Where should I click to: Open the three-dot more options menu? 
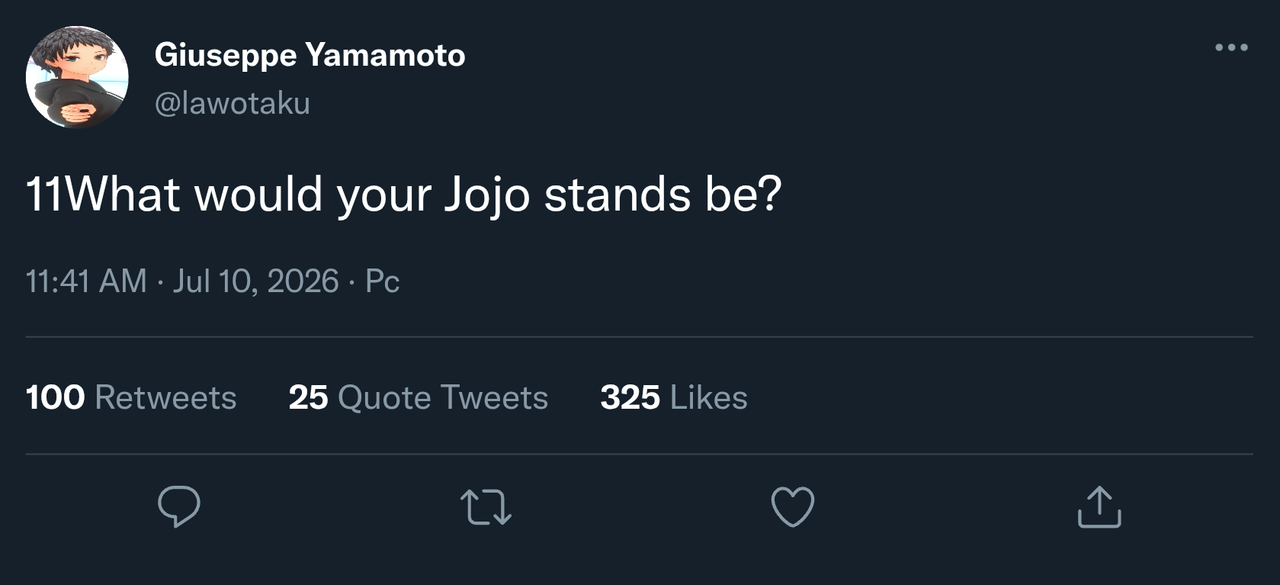[1231, 47]
